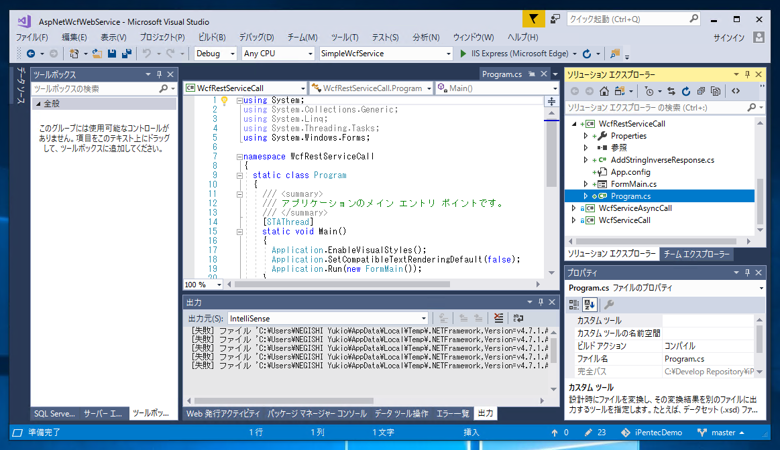The height and width of the screenshot is (450, 780).
Task: Click Categorized view icon in Properties panel
Action: 574,305
